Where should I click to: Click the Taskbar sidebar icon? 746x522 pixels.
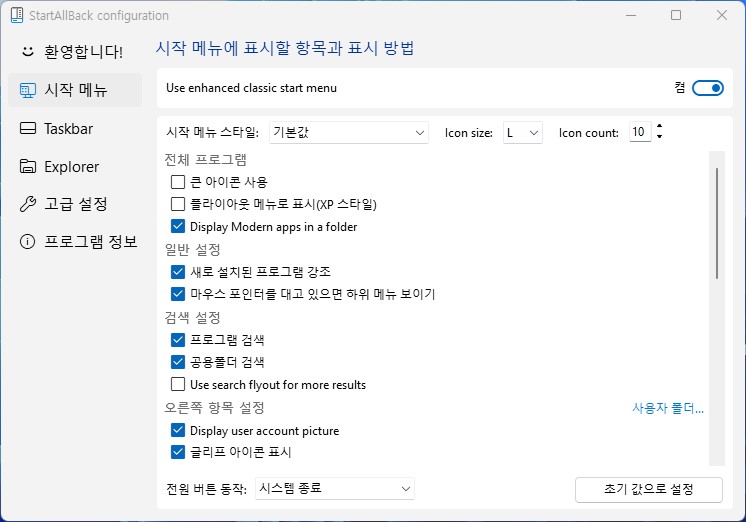coord(28,128)
